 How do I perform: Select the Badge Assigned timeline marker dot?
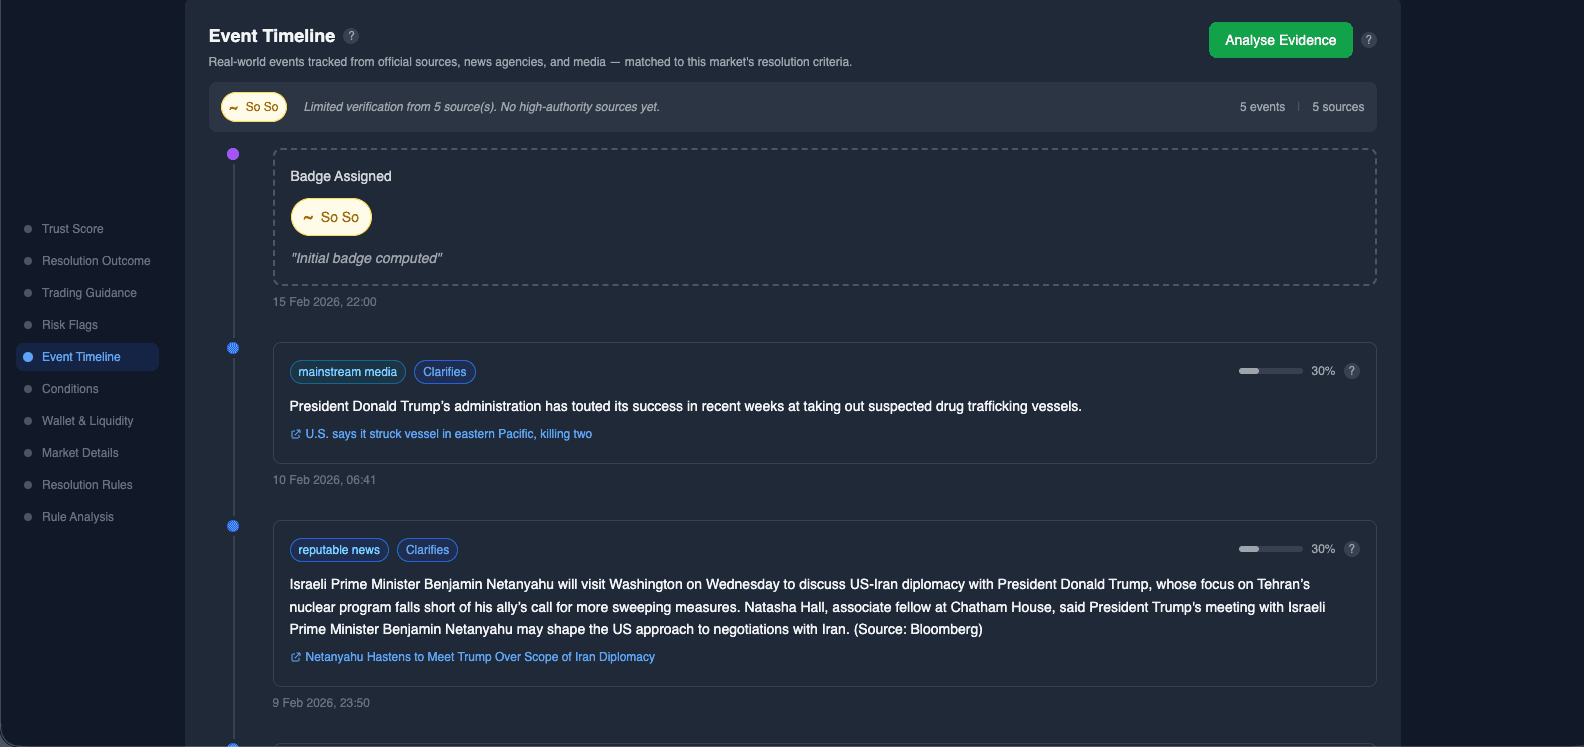[233, 154]
